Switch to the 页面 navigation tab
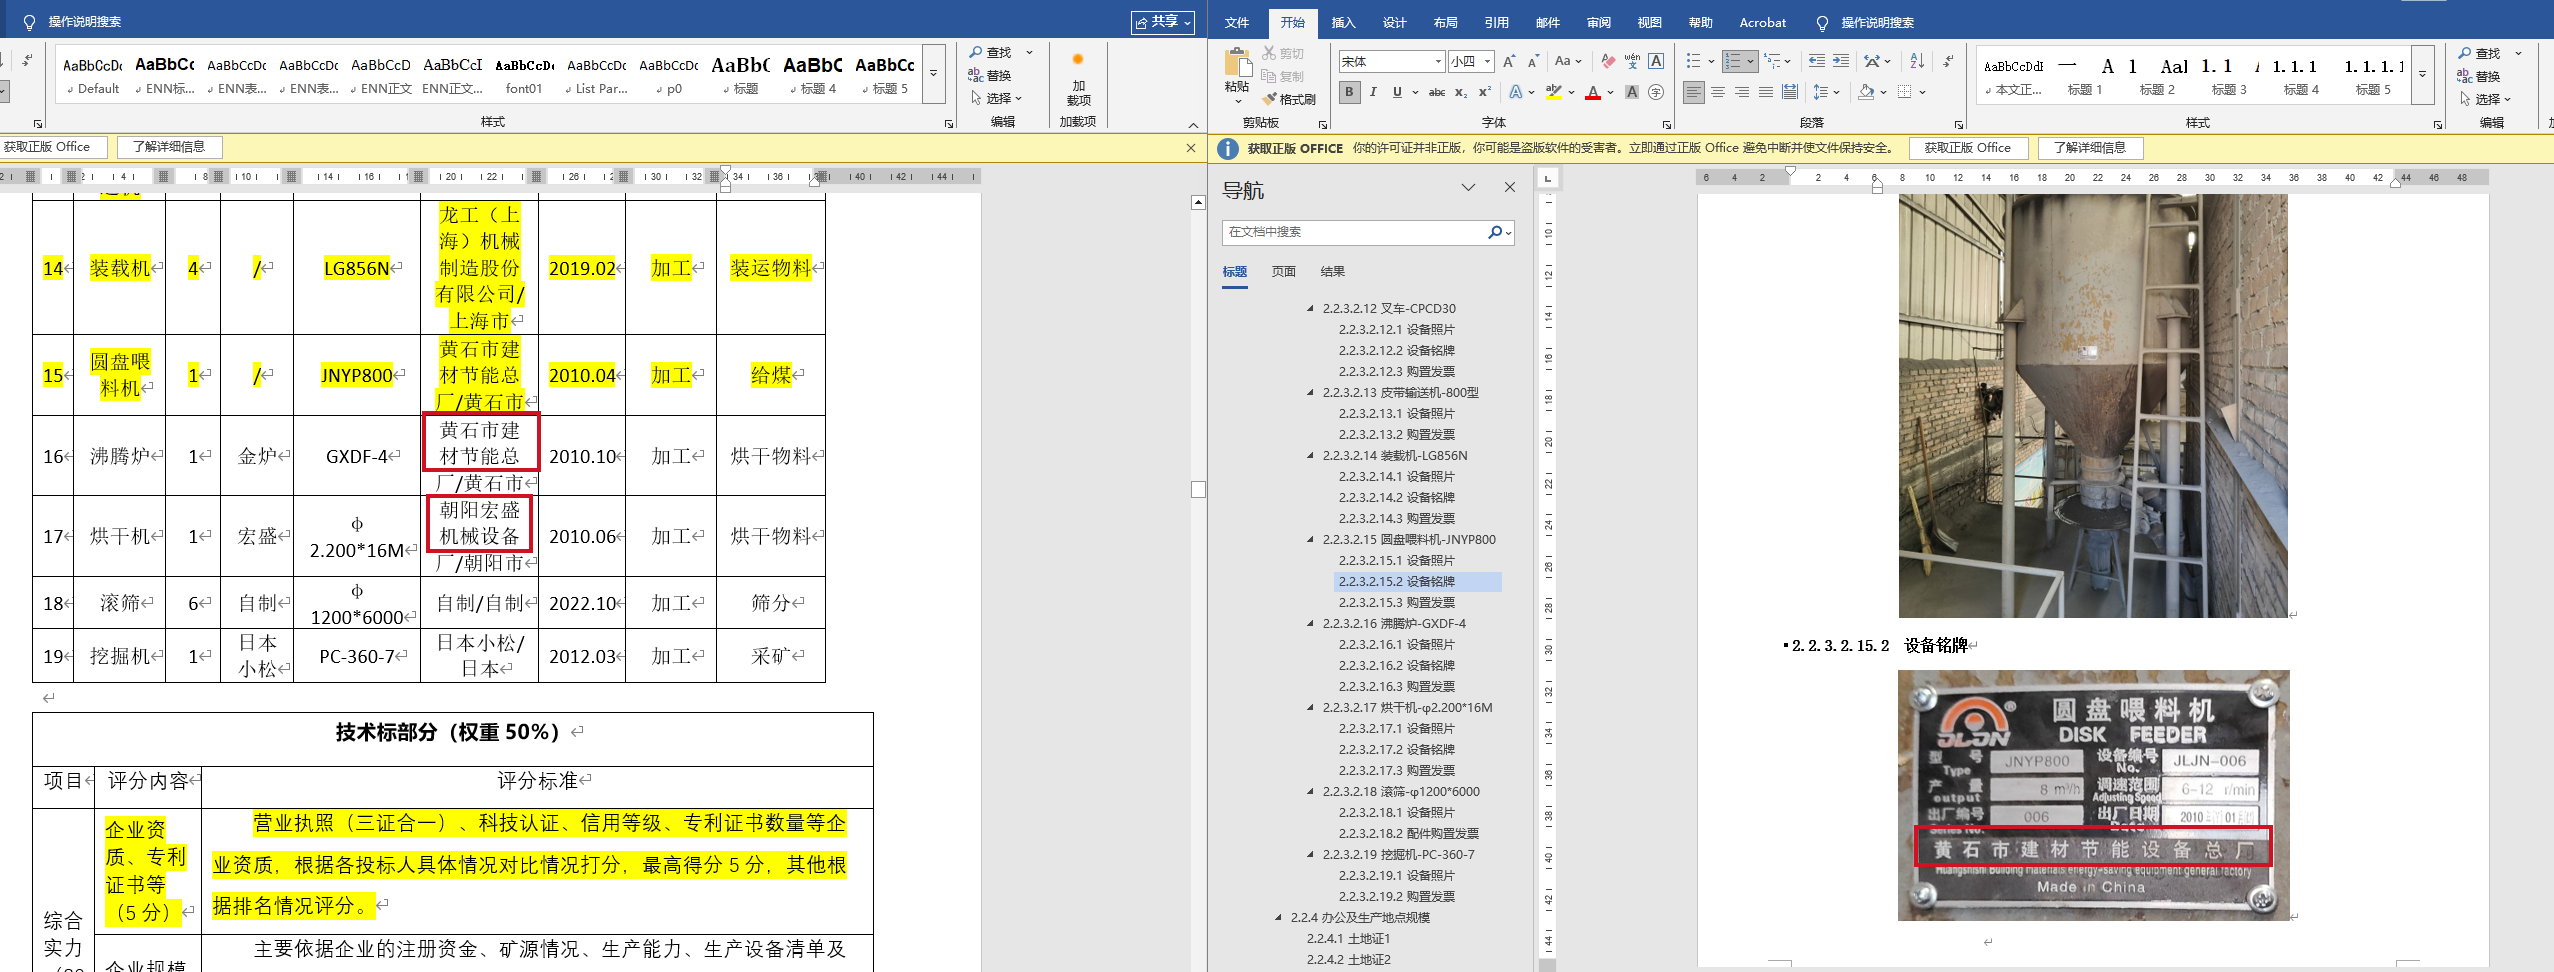2554x972 pixels. click(x=1283, y=272)
